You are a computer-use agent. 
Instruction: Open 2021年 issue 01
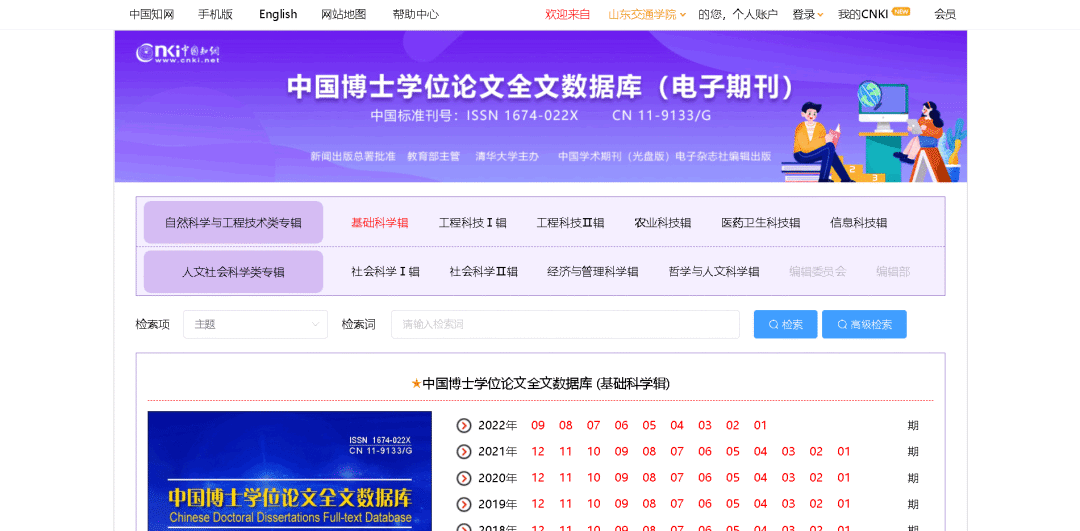pyautogui.click(x=844, y=452)
